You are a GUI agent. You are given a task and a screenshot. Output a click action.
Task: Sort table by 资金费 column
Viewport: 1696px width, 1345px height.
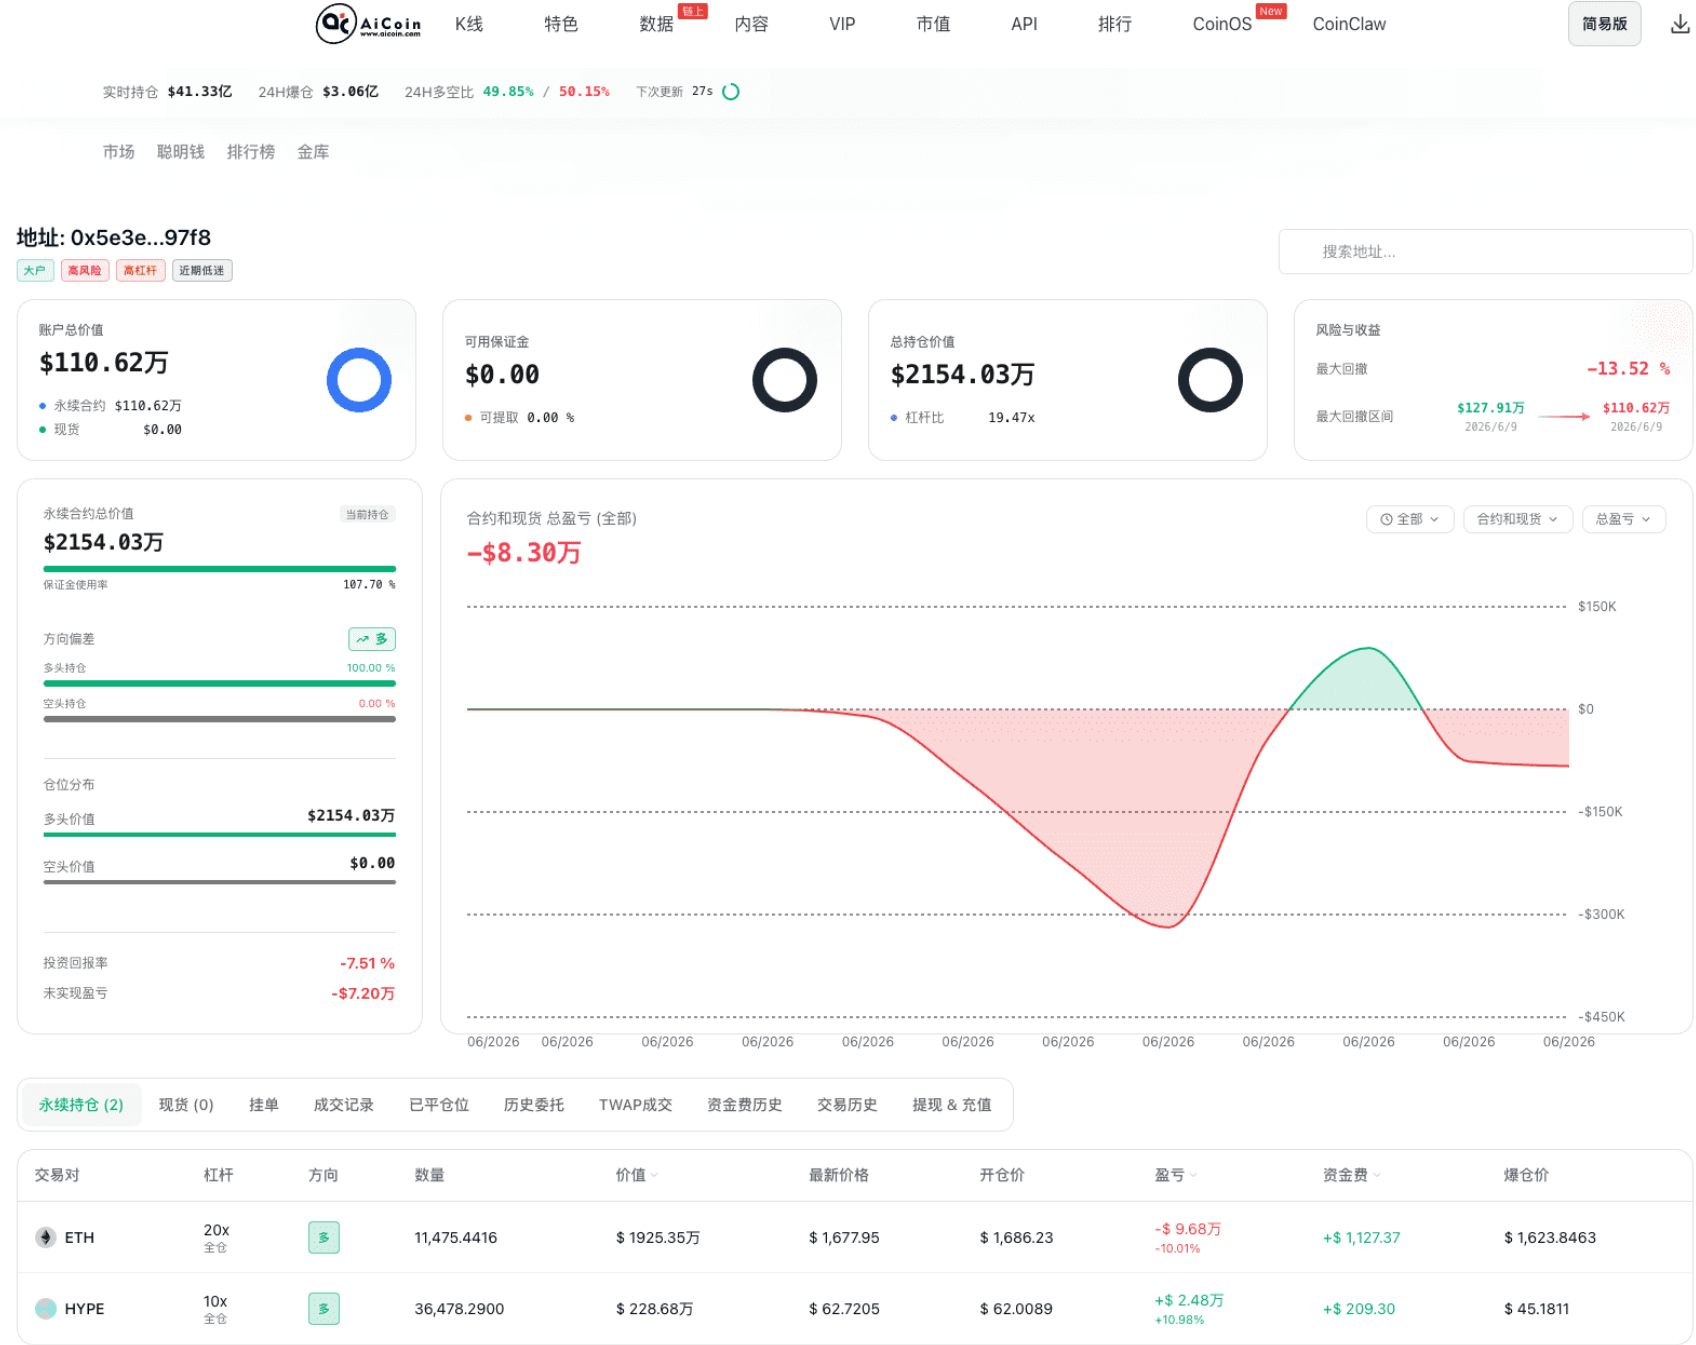pos(1352,1175)
